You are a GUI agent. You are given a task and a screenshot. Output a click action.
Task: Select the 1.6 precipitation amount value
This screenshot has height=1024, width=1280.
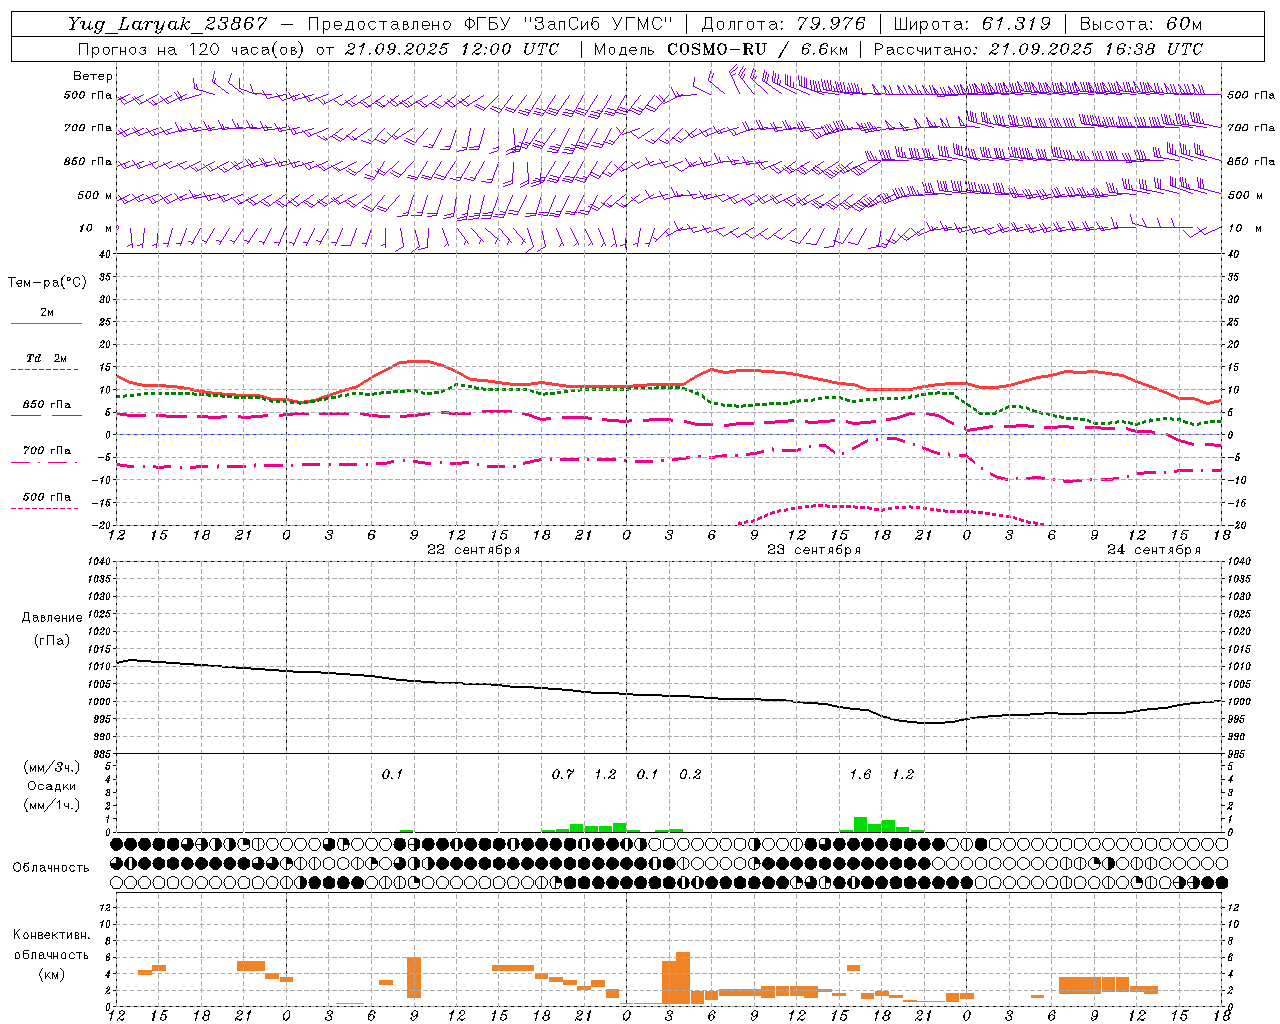pyautogui.click(x=860, y=774)
